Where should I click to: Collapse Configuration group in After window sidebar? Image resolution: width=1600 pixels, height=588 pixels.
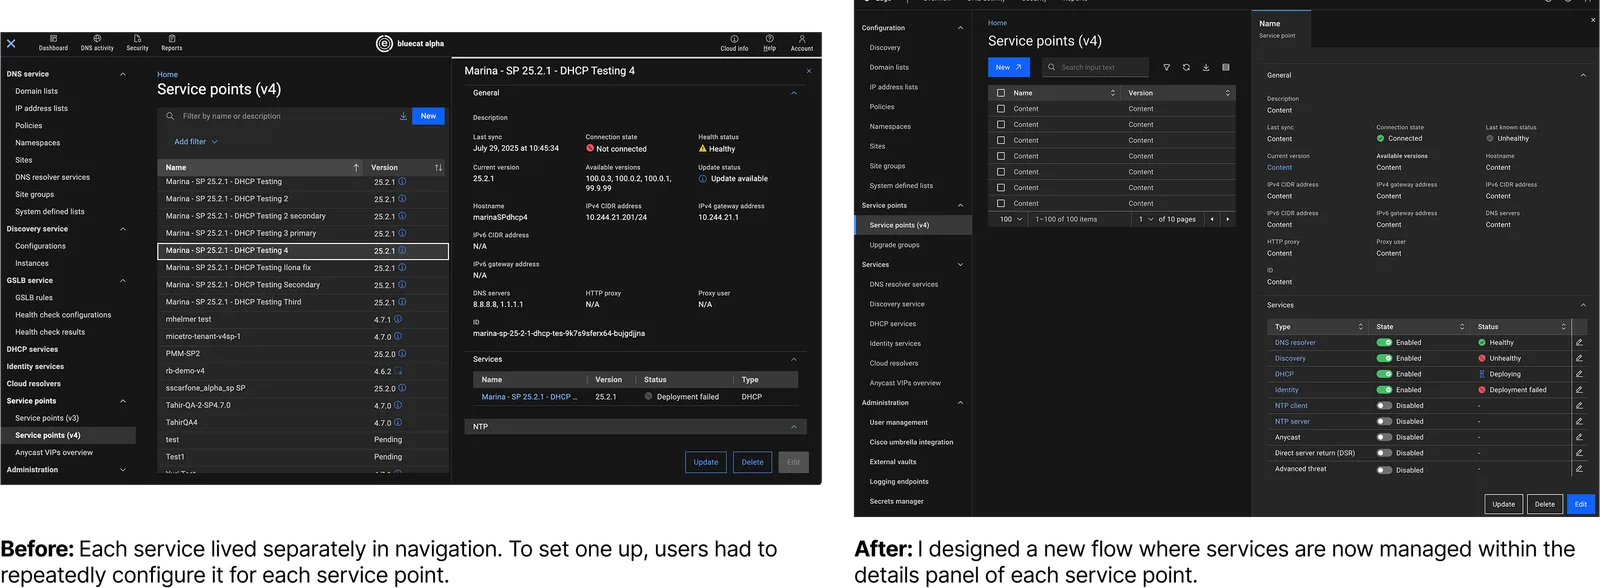(961, 28)
